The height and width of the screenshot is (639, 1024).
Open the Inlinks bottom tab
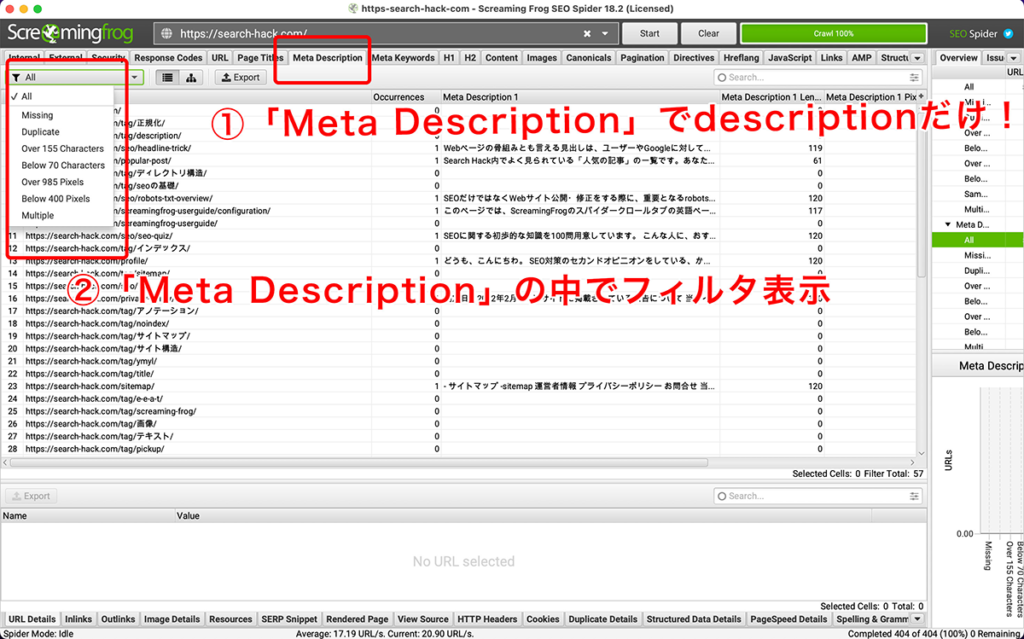click(x=78, y=619)
